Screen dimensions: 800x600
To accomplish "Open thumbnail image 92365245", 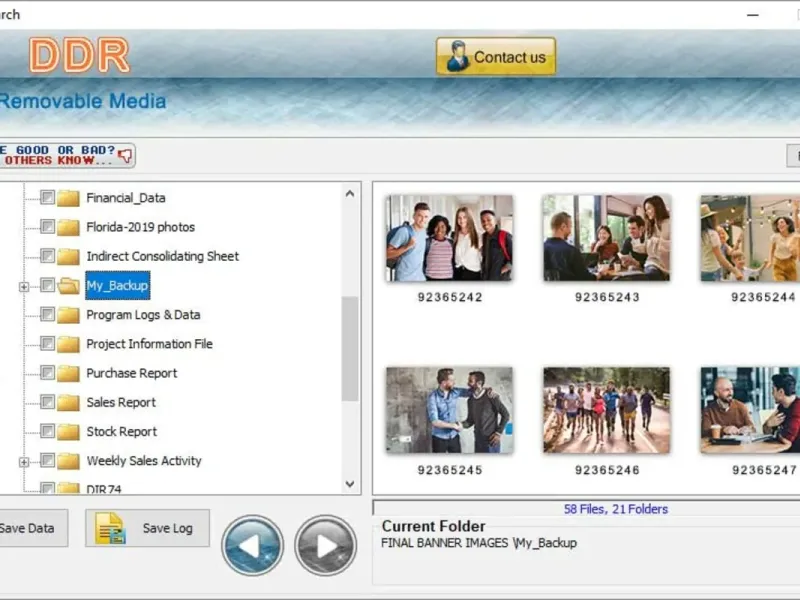I will [x=449, y=410].
